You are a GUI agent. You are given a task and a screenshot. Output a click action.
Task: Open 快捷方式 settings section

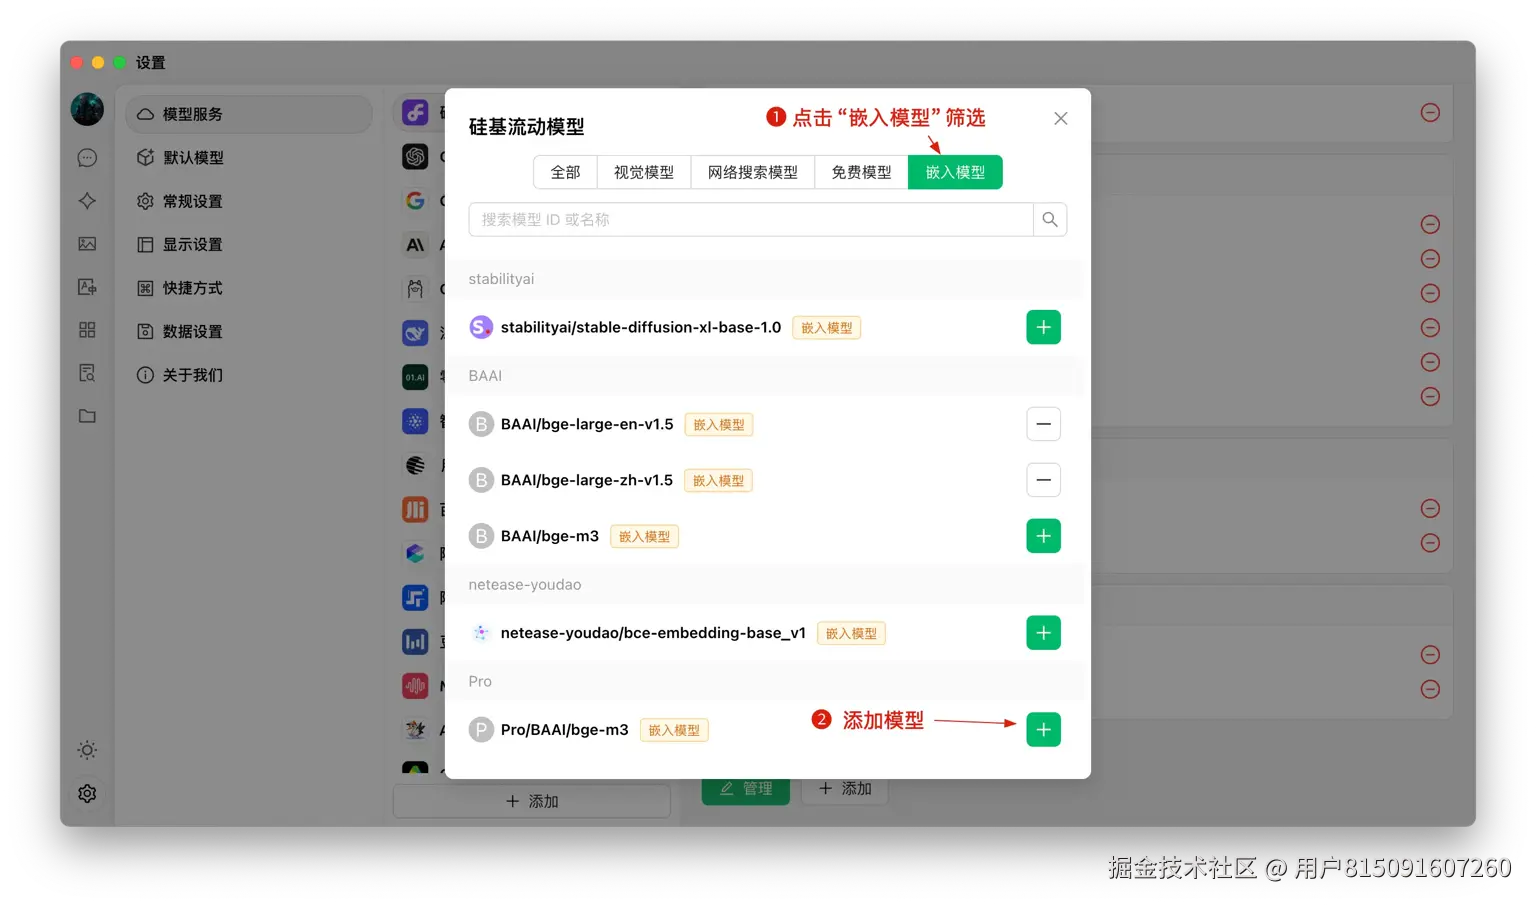[249, 288]
